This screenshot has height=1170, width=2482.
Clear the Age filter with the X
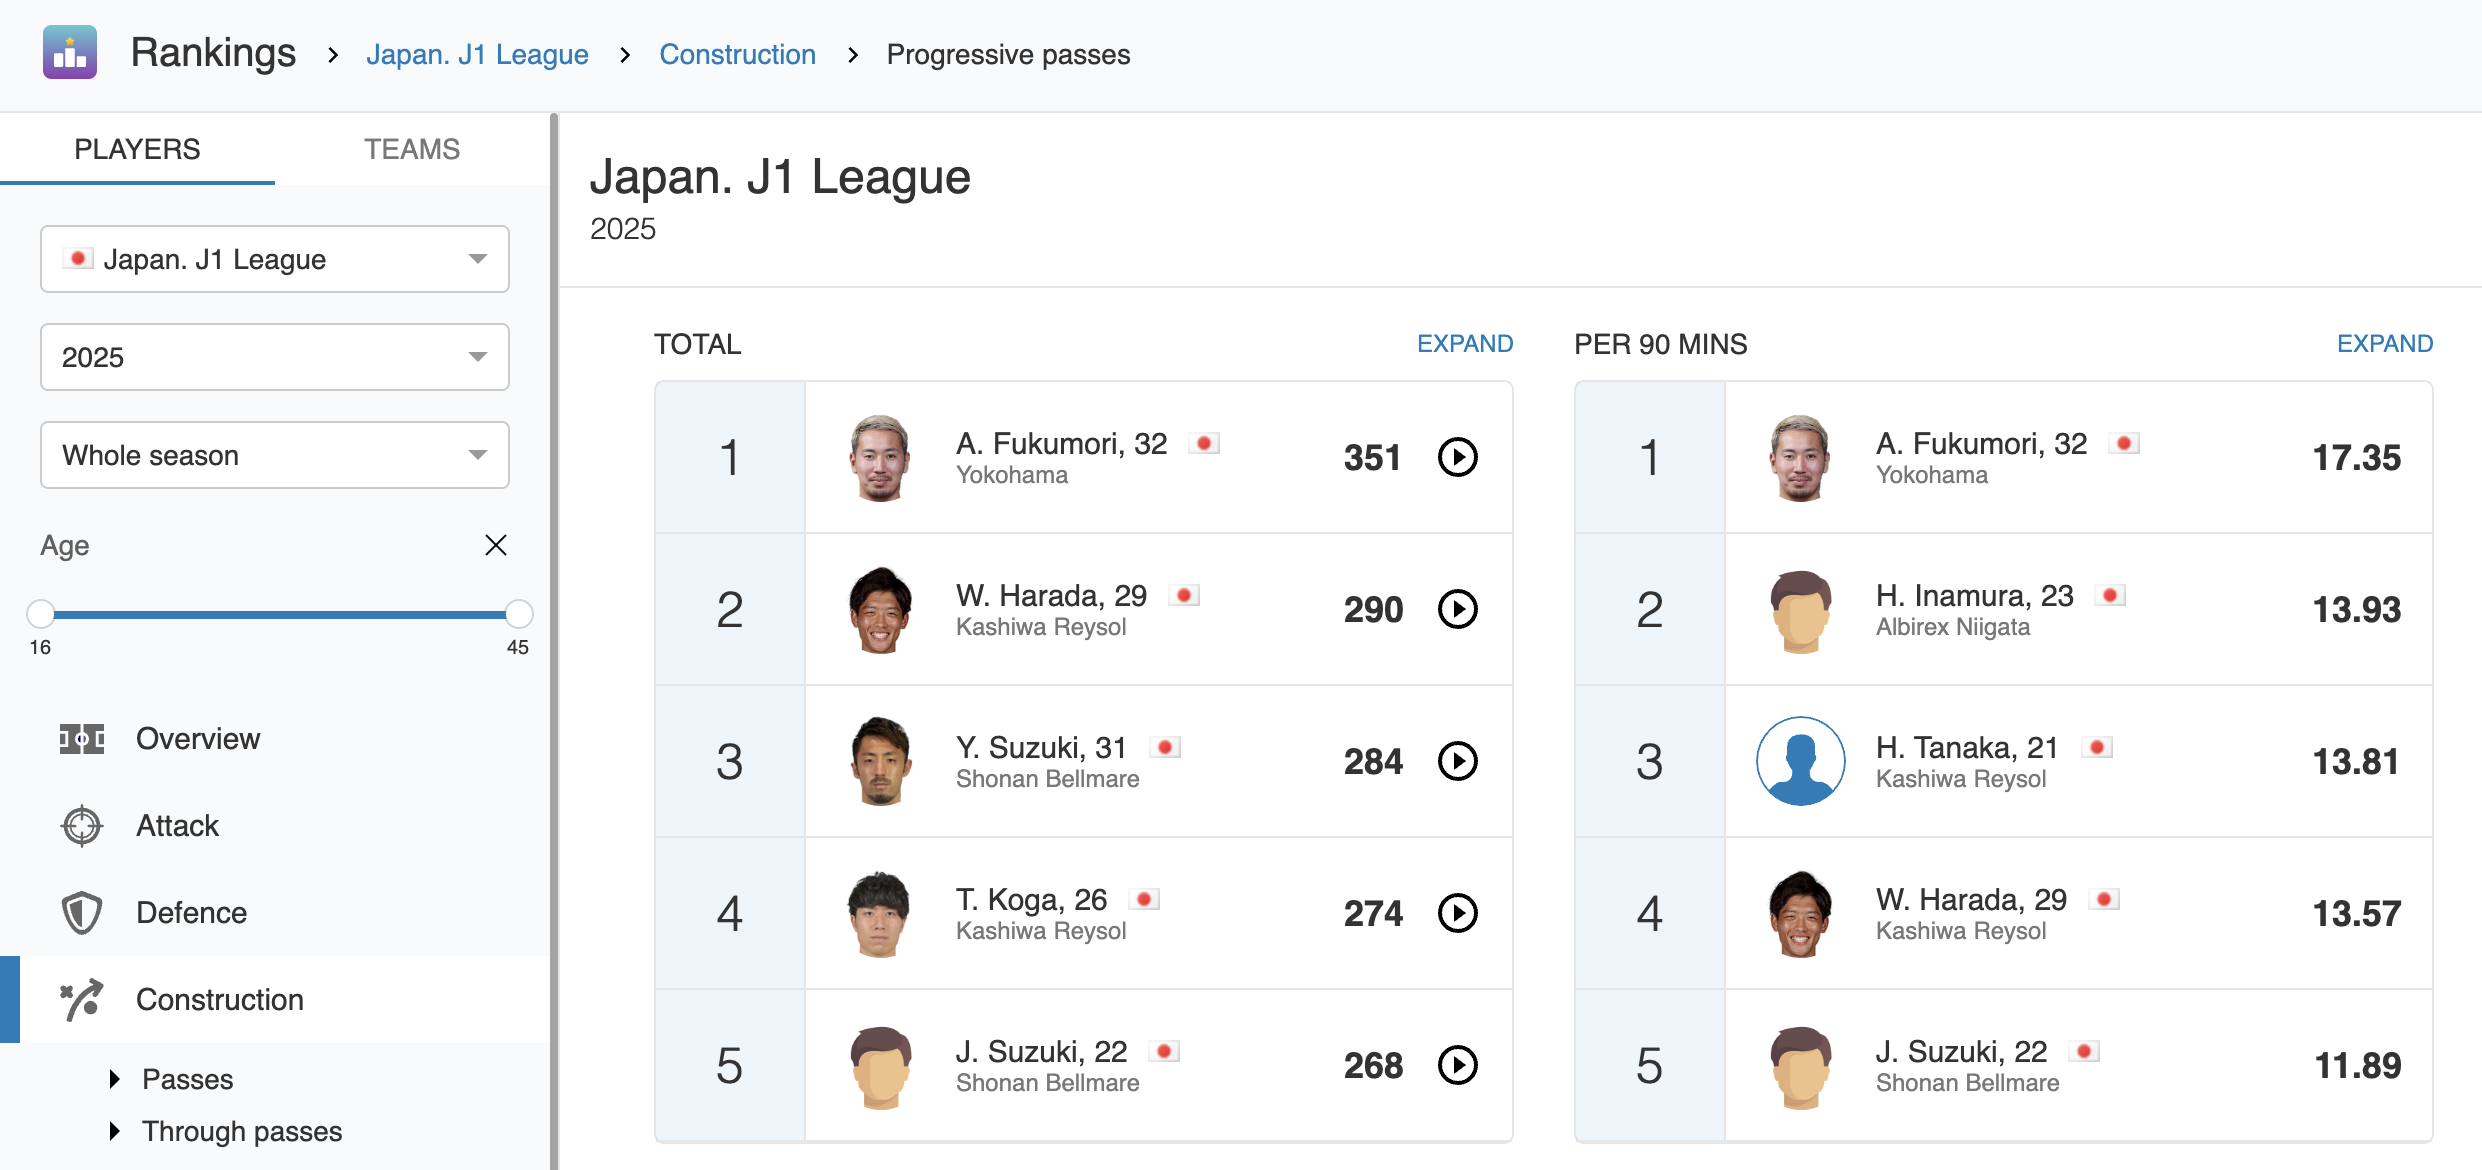click(x=496, y=545)
